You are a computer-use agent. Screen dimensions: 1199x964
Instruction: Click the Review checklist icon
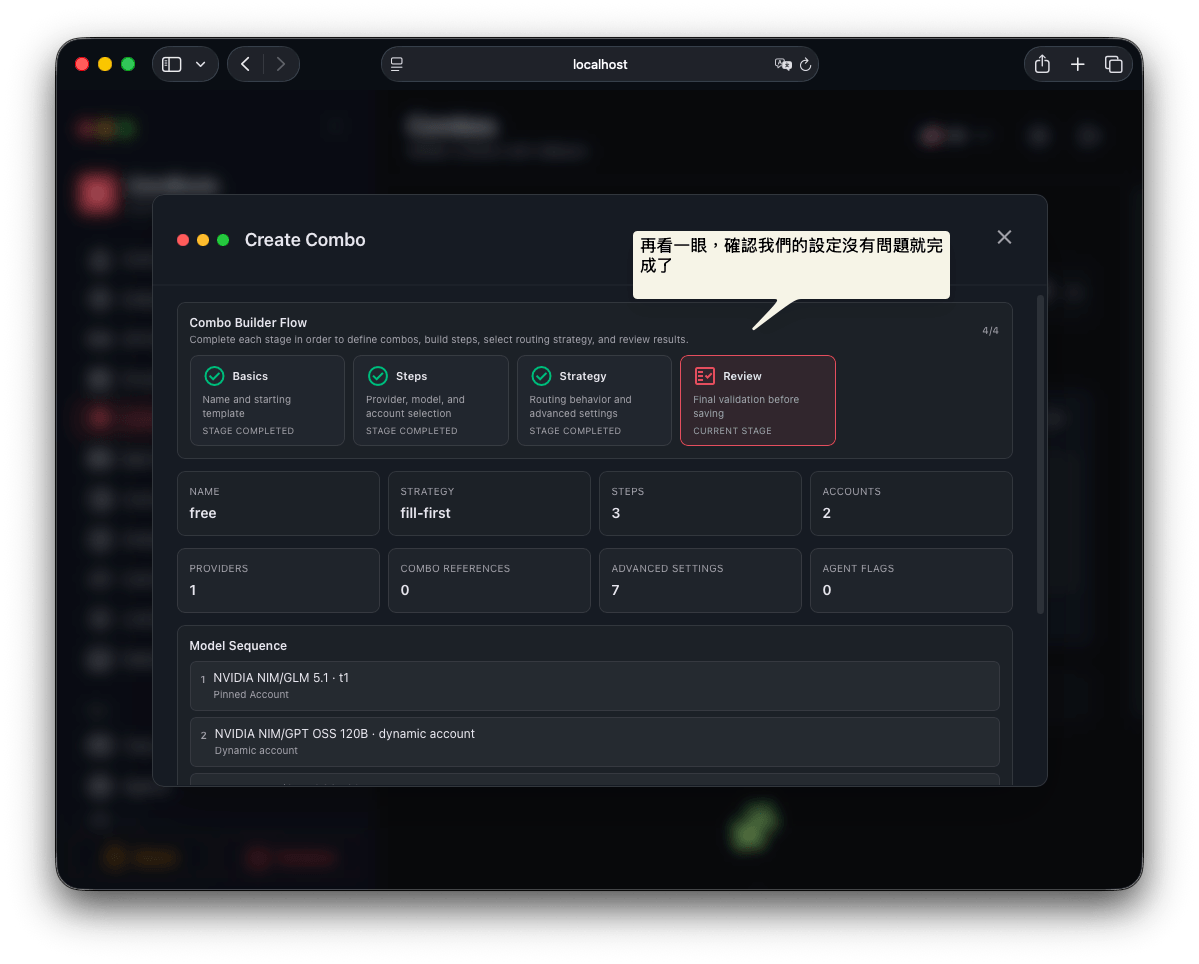[704, 376]
